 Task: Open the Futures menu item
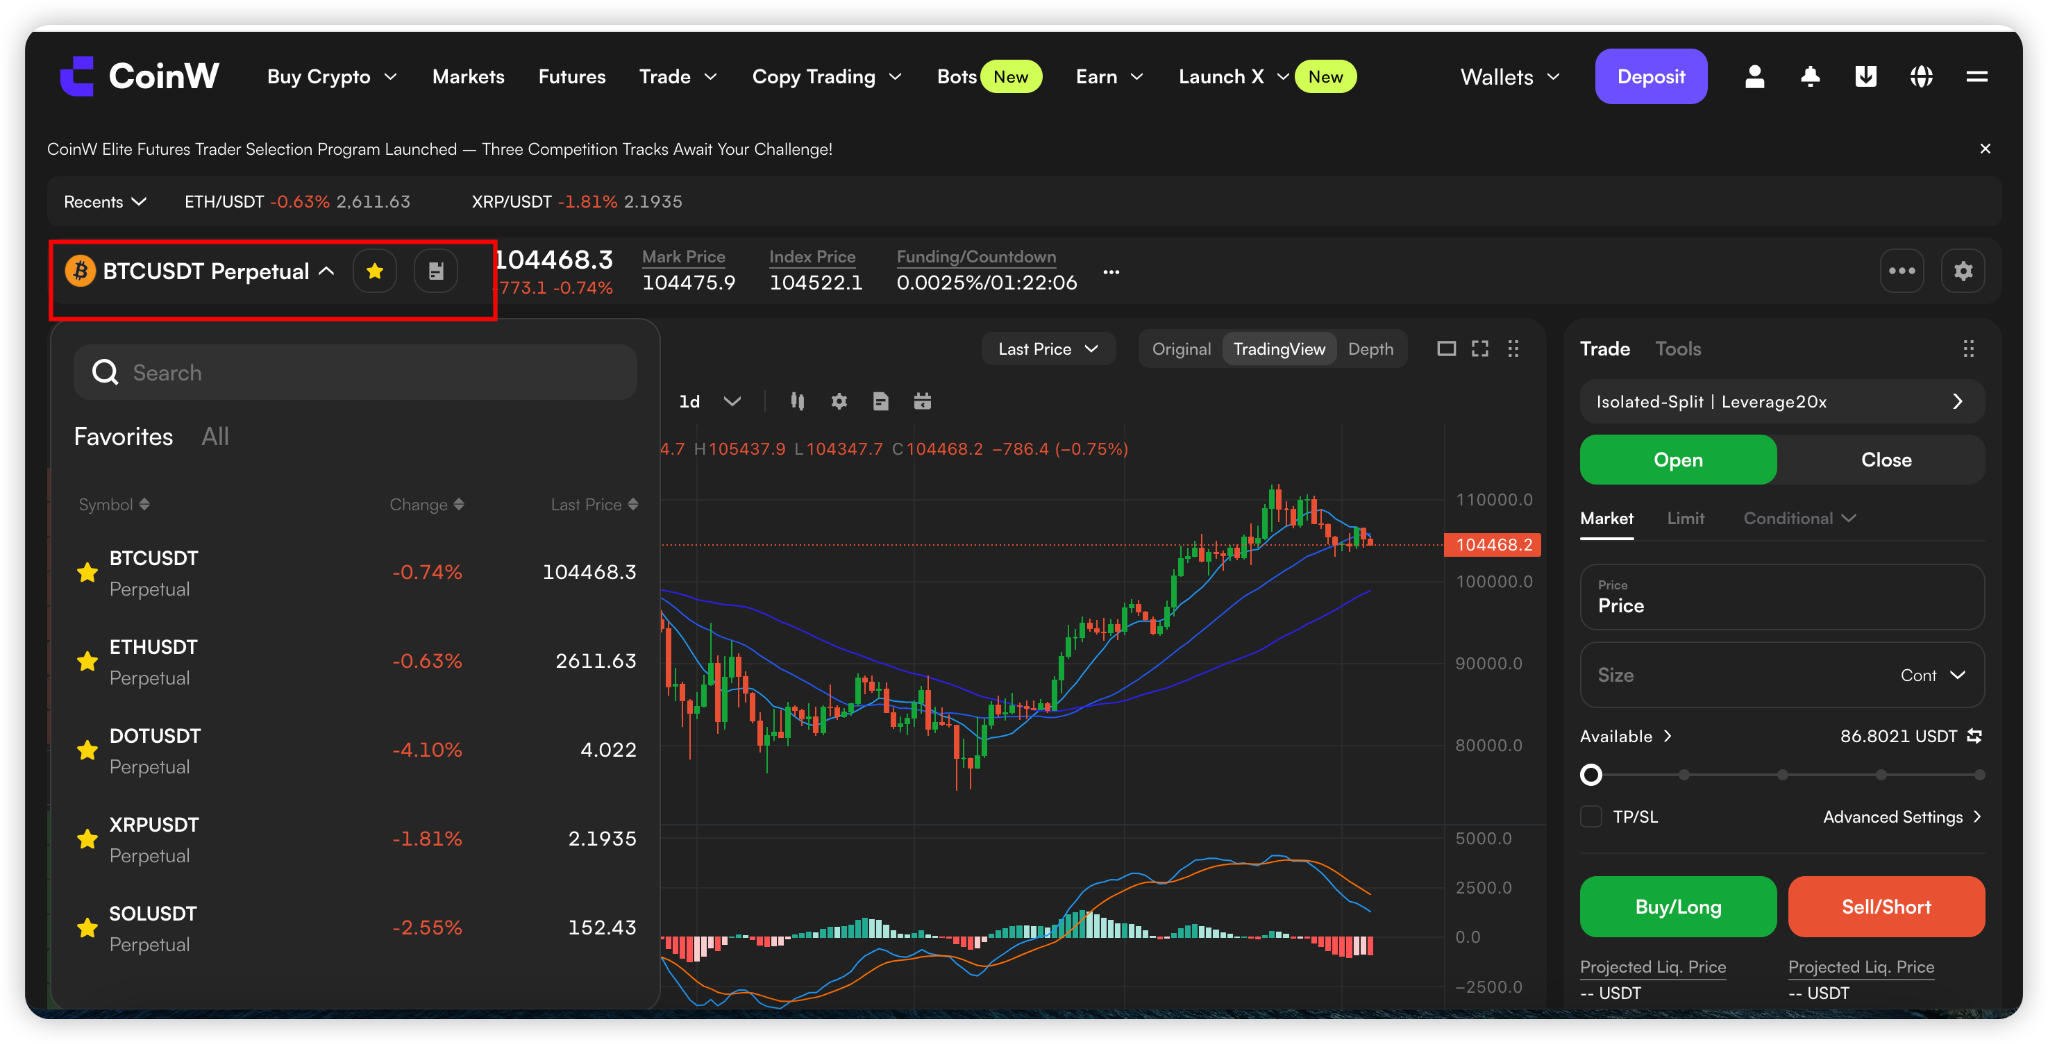(x=572, y=77)
